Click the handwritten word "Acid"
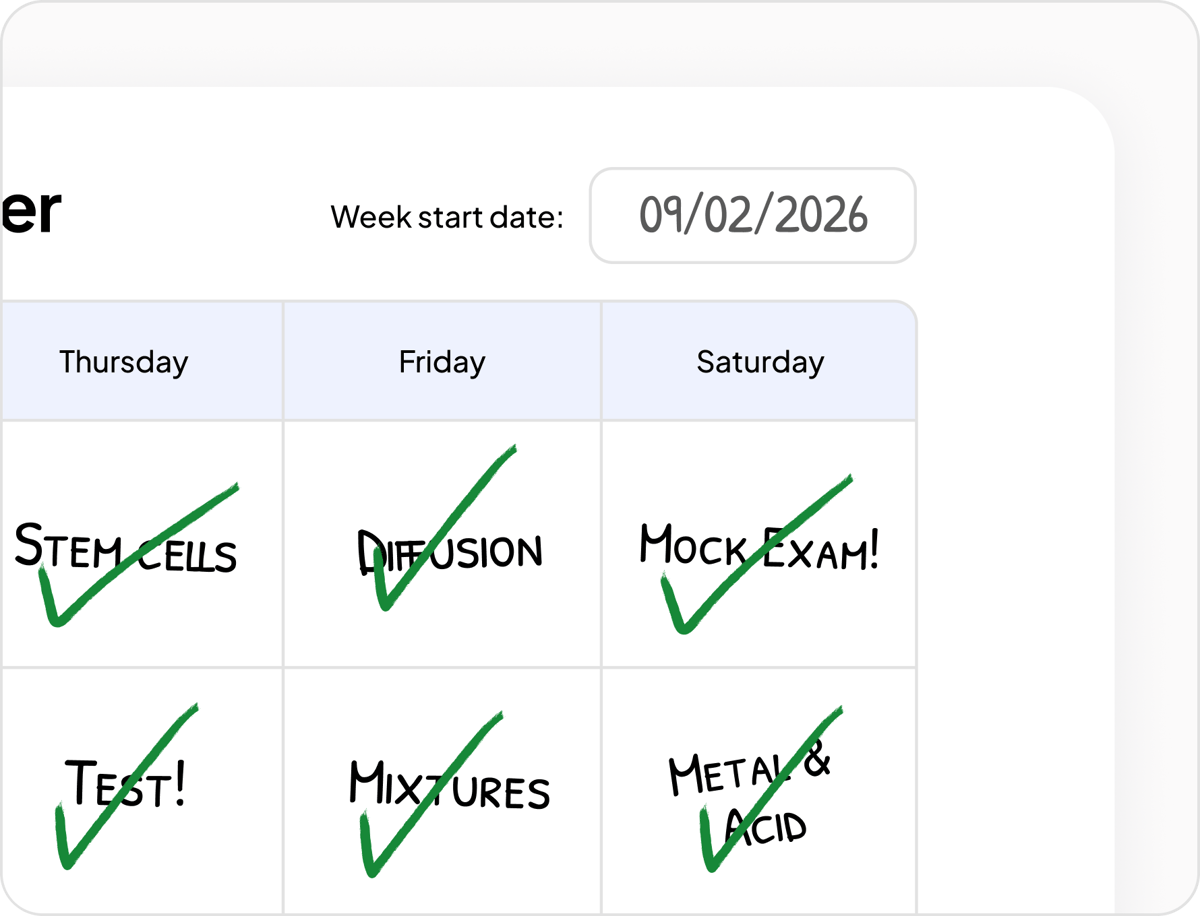Image resolution: width=1200 pixels, height=916 pixels. click(768, 828)
